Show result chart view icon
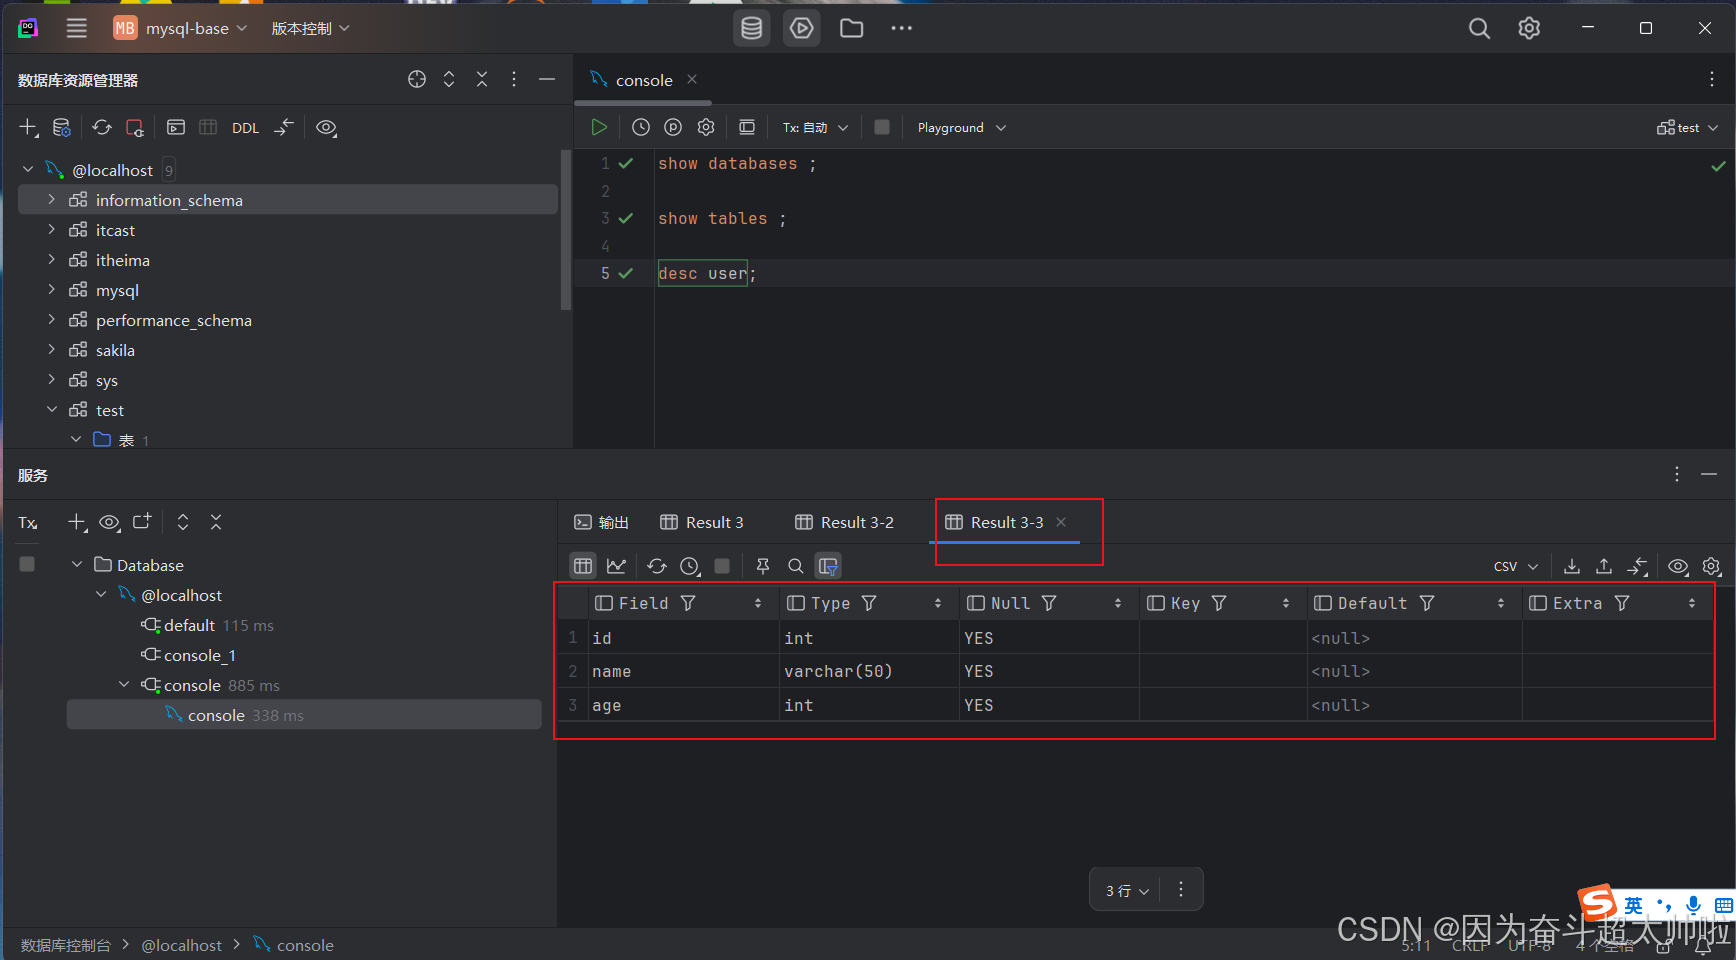 [x=616, y=566]
